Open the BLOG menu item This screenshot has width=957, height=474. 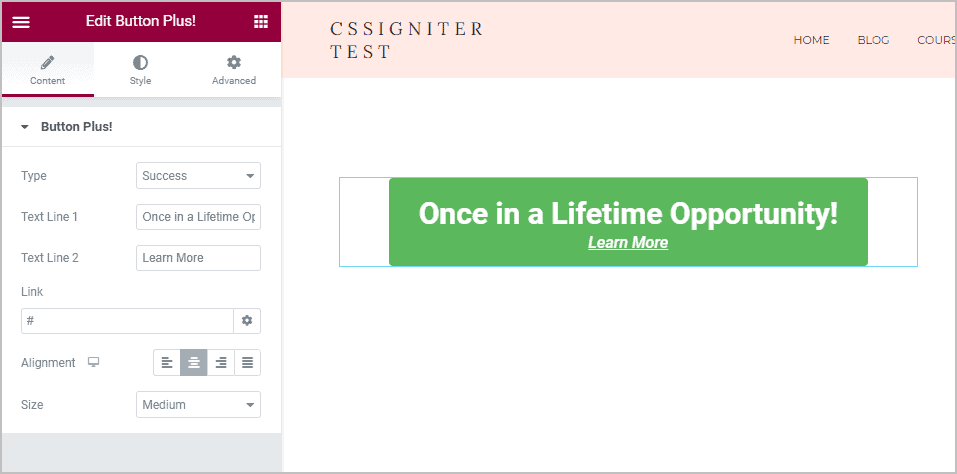[x=873, y=41]
